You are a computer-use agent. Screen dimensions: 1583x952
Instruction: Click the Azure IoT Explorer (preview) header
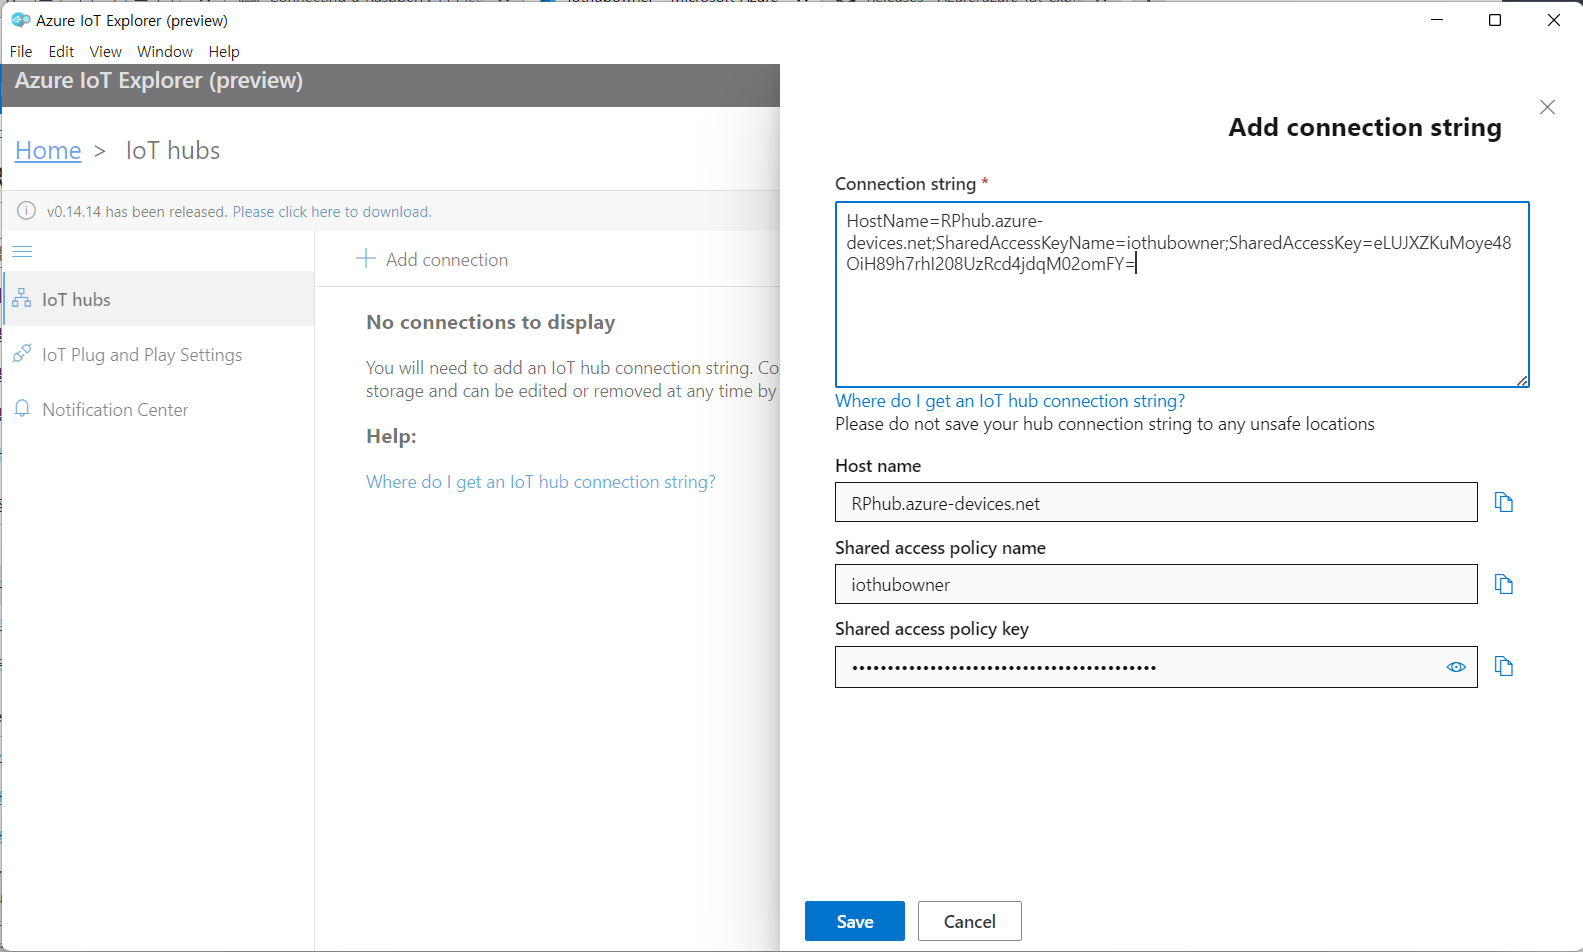(x=159, y=80)
